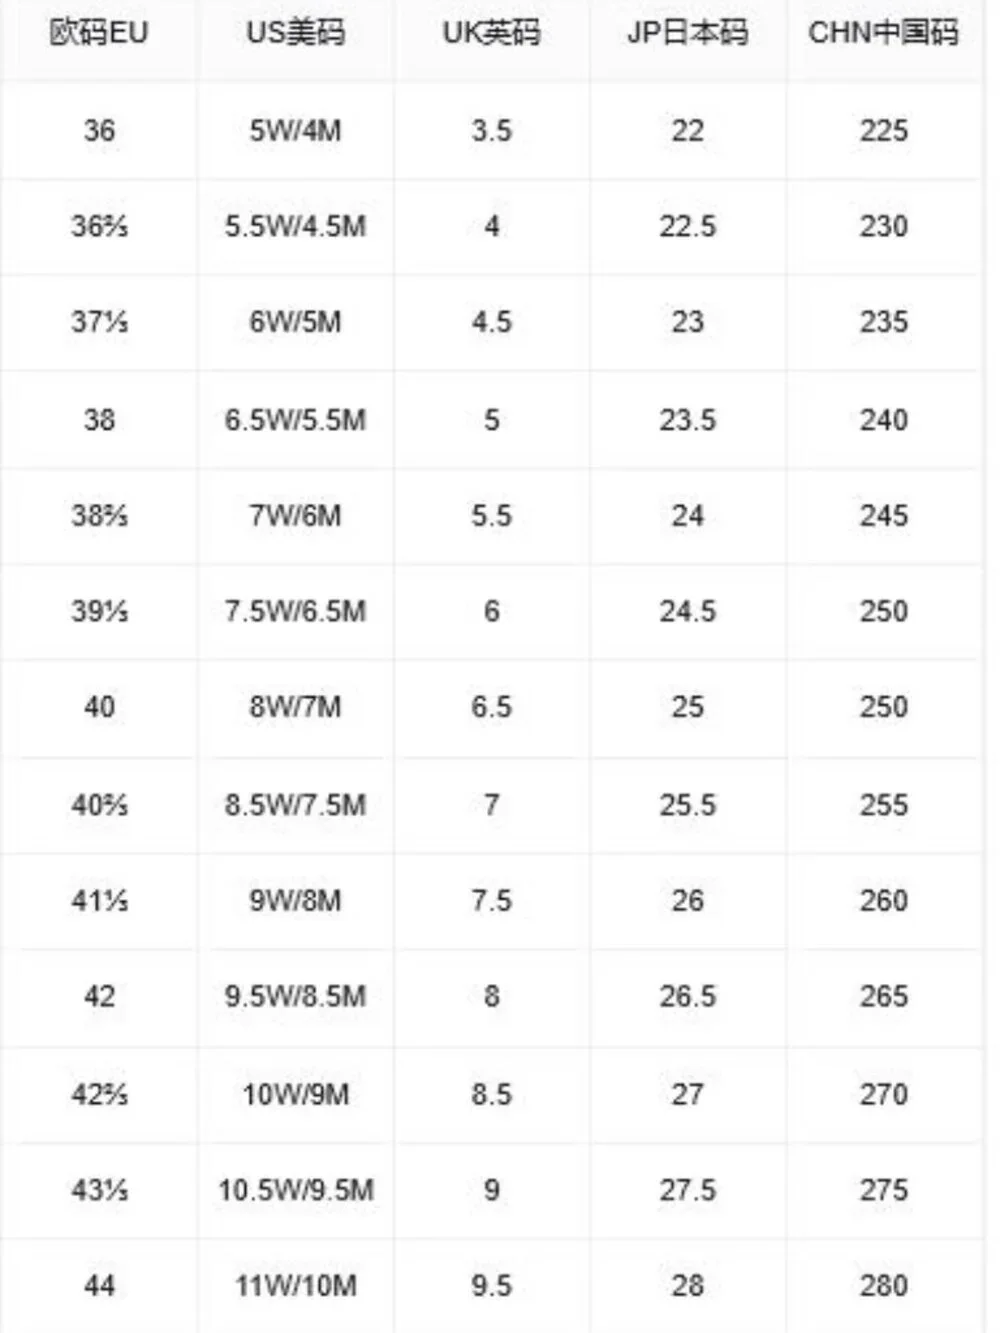
Task: Click EU size 44 cell
Action: [99, 1286]
